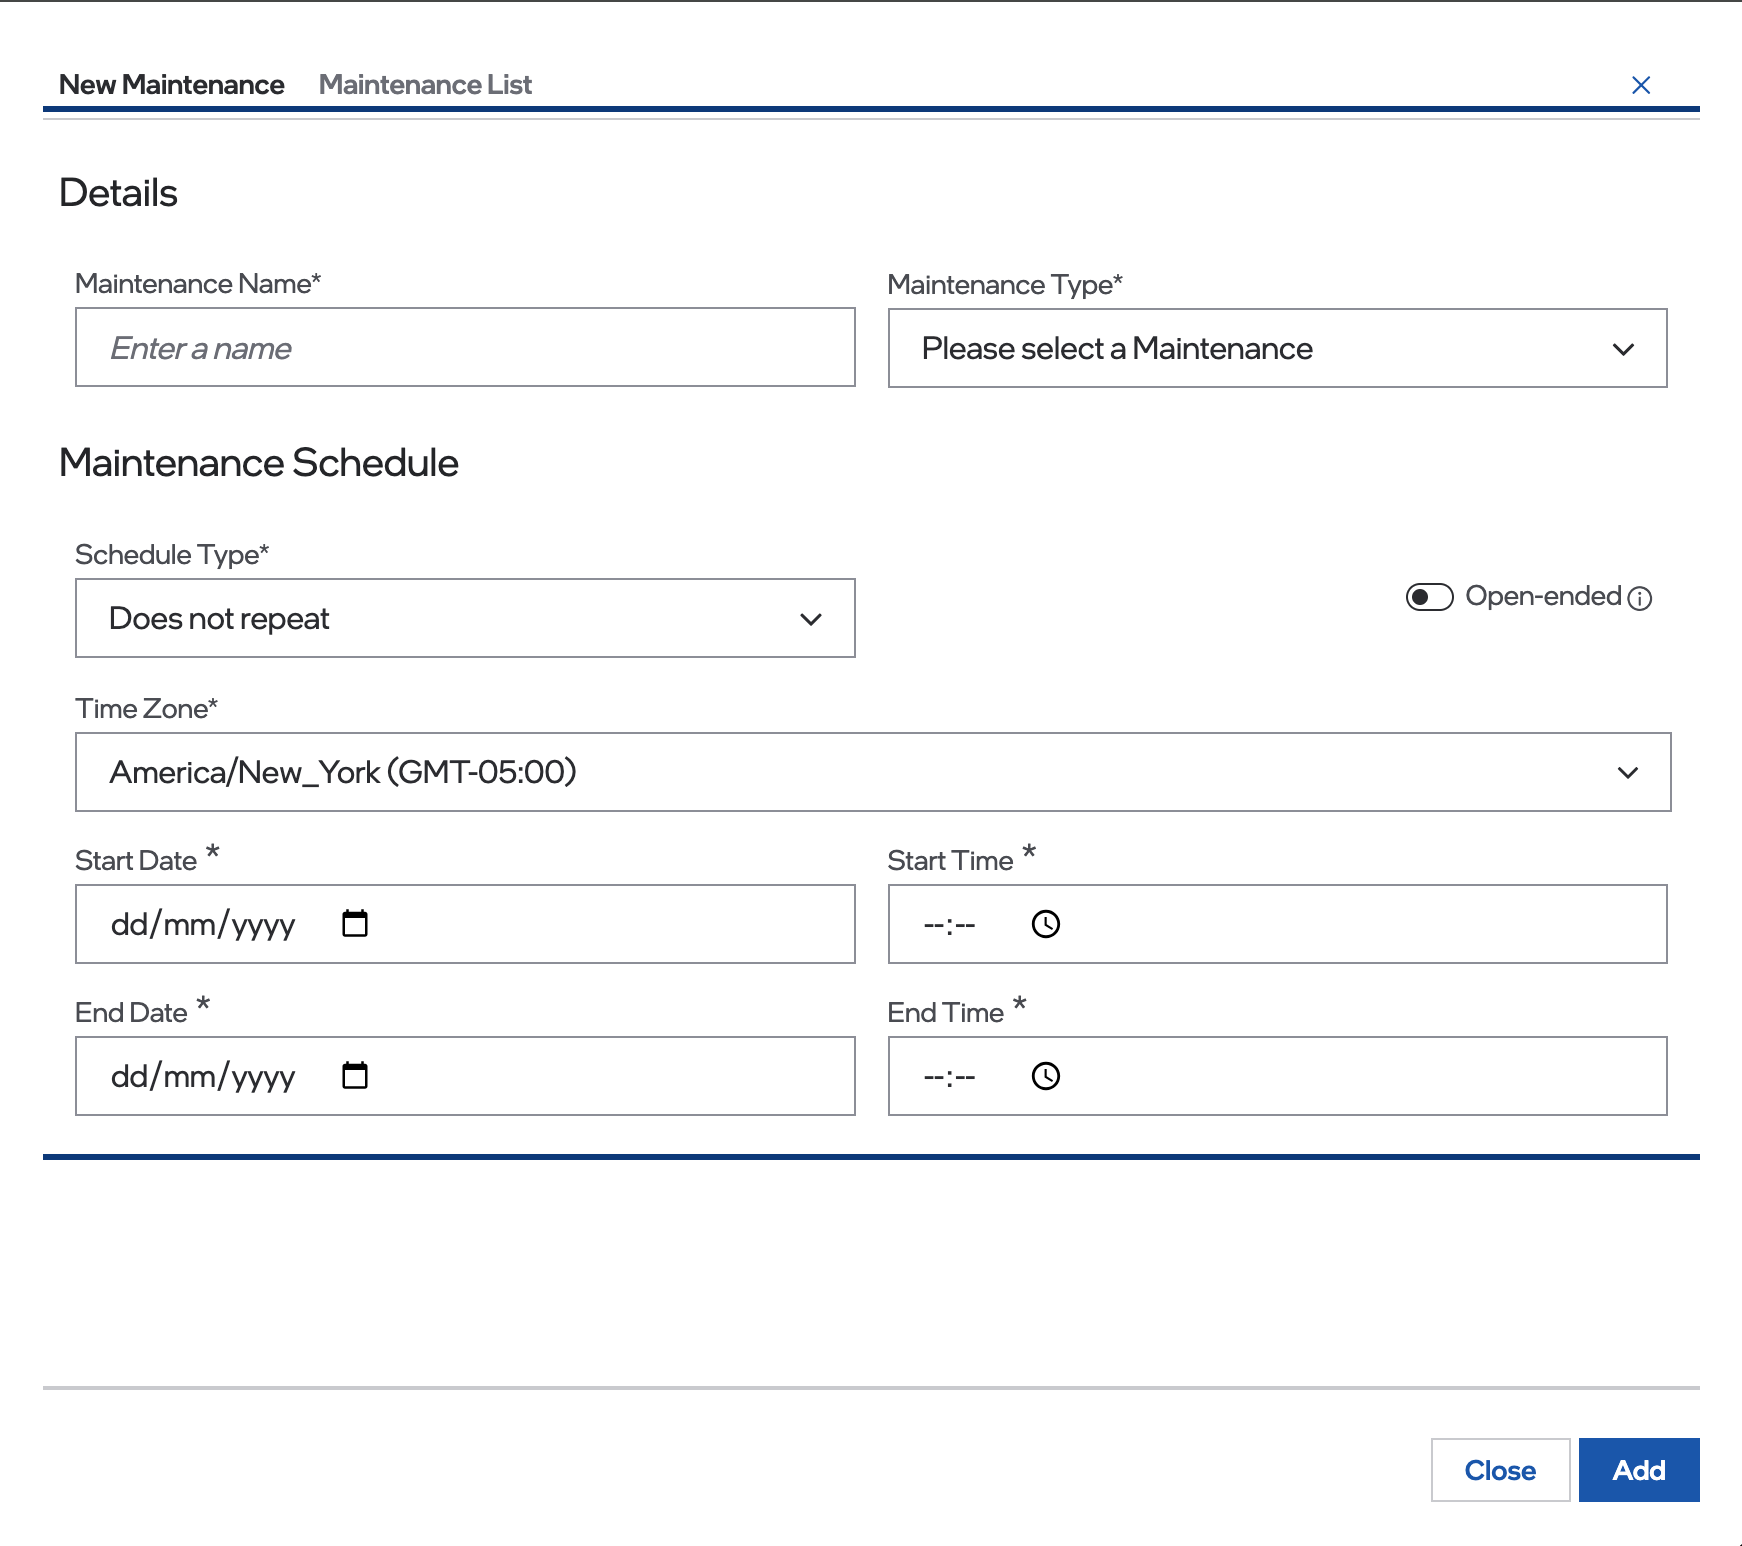Focus the Maintenance Name text field
Screen dimensions: 1742x1546
click(465, 348)
